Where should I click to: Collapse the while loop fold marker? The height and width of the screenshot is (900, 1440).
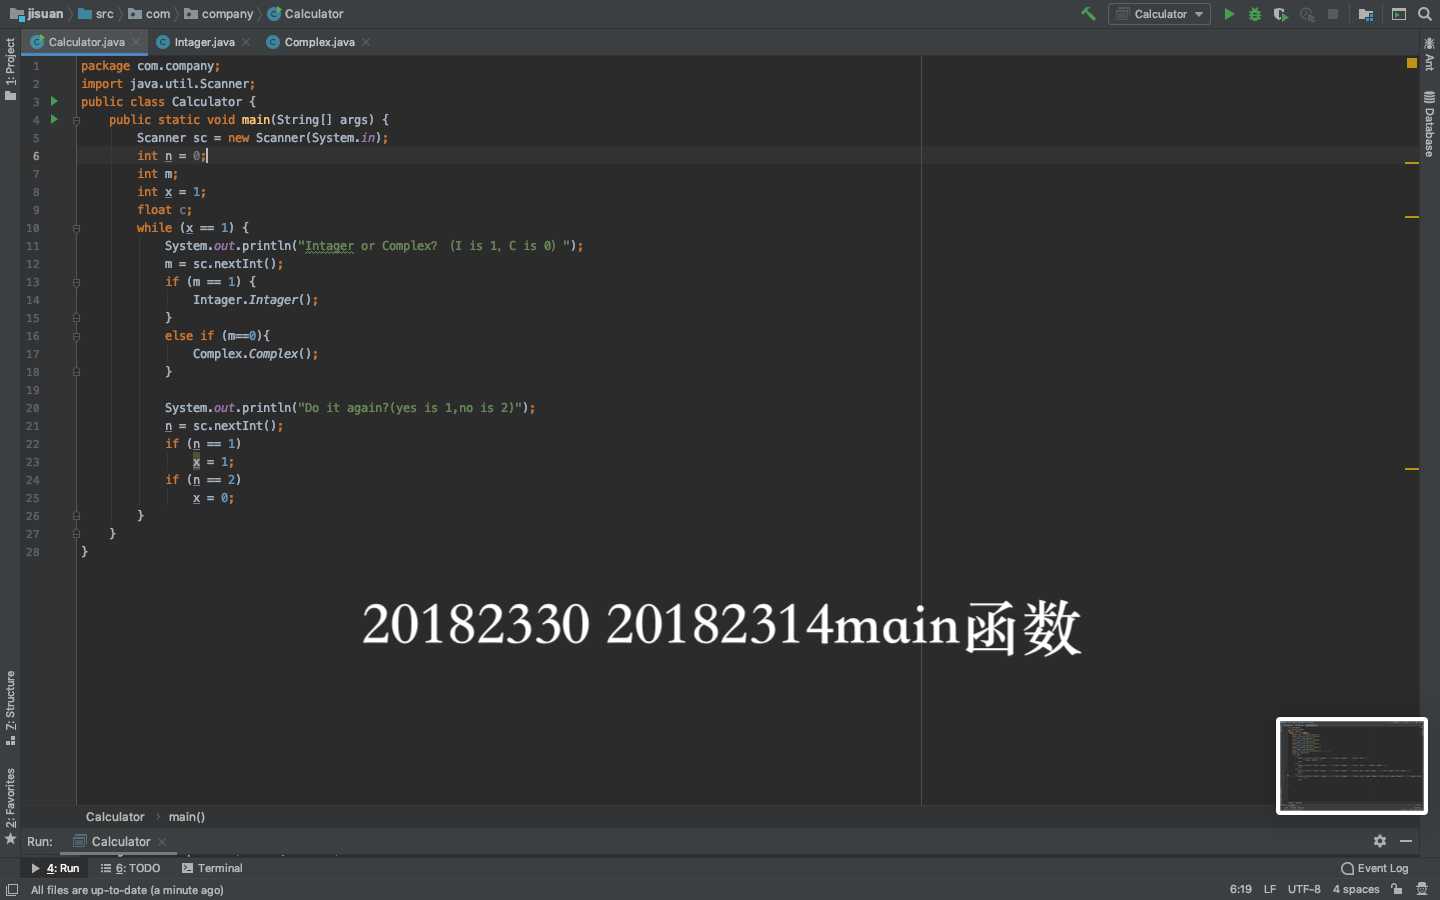[x=76, y=228]
